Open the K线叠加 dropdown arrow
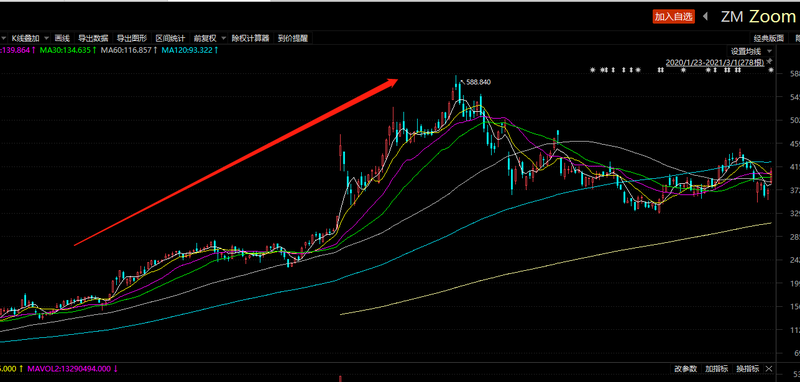Screen dimensions: 800x382 [46, 38]
